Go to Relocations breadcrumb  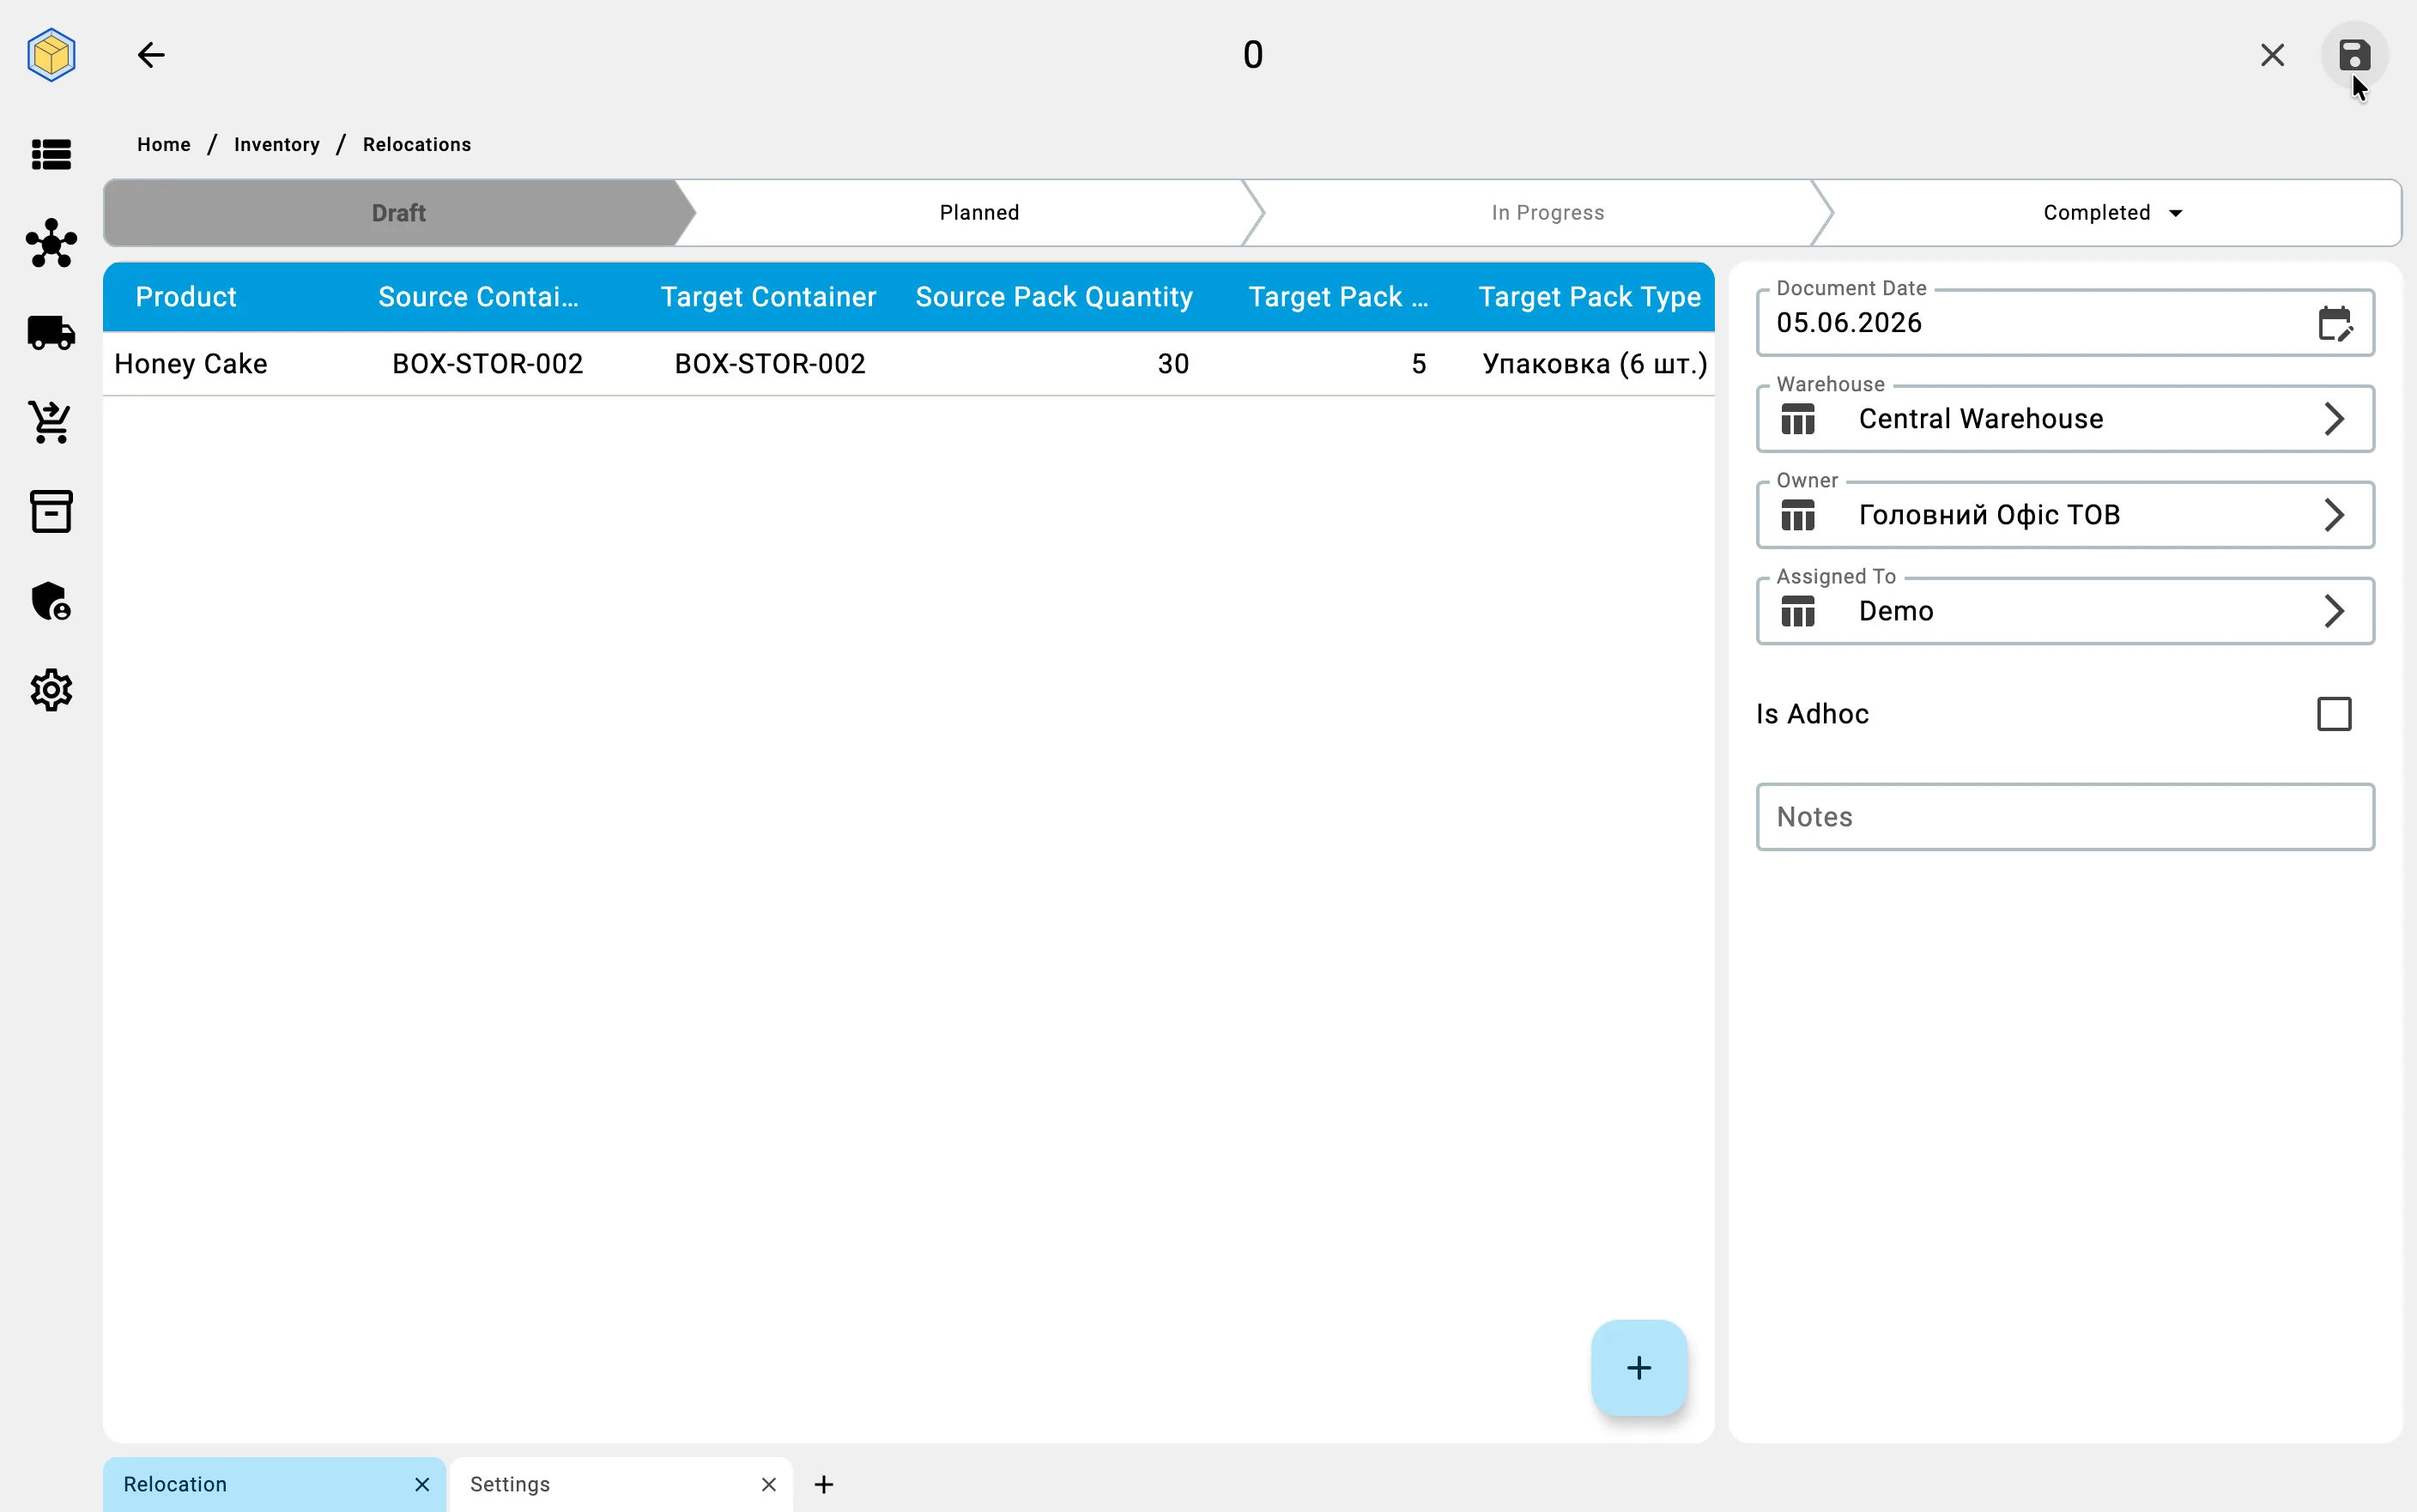click(x=417, y=144)
